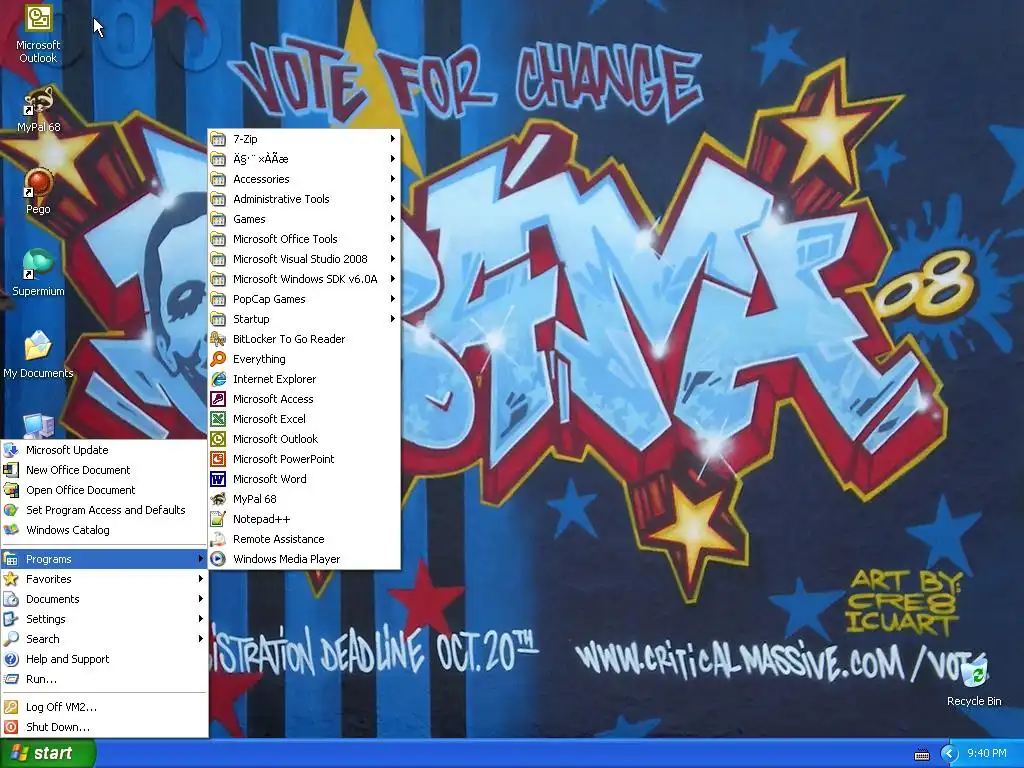Viewport: 1024px width, 768px height.
Task: Launch Microsoft Access
Action: point(304,399)
